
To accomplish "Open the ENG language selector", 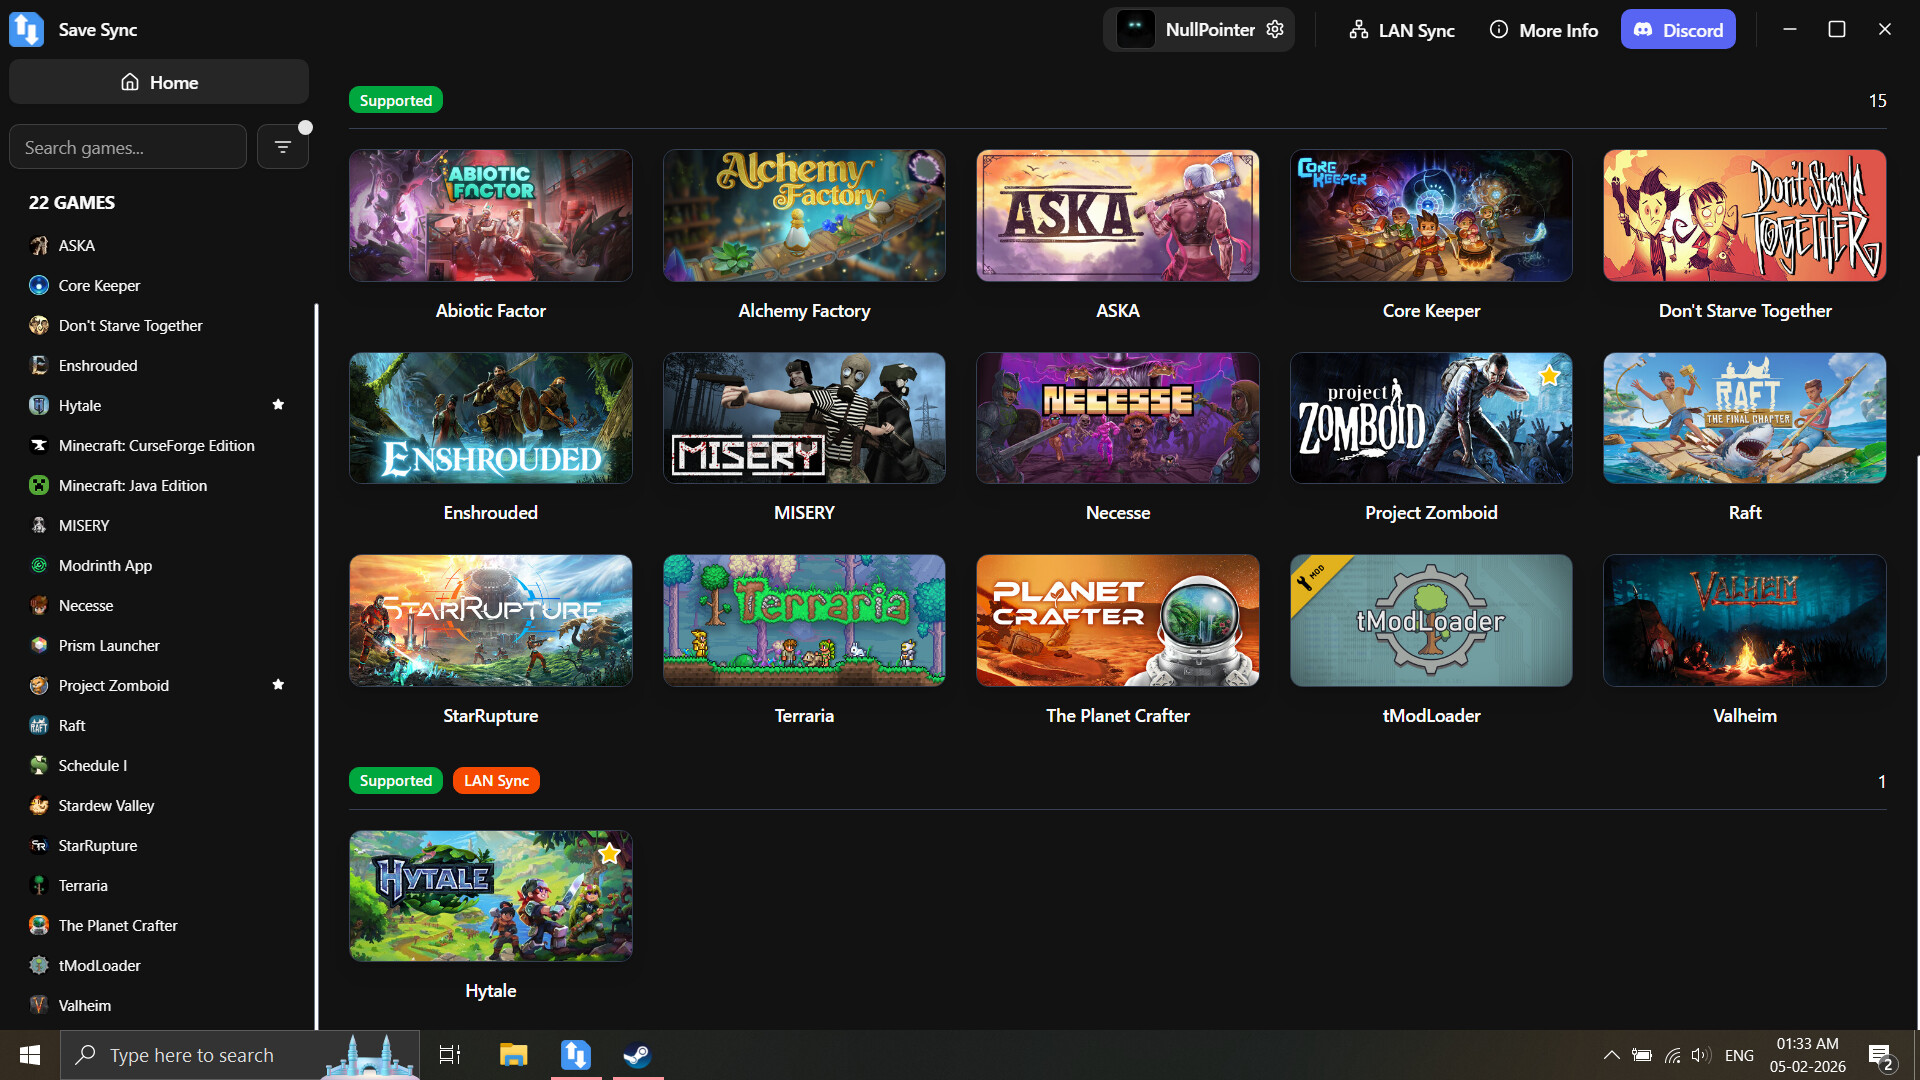I will [1740, 1055].
